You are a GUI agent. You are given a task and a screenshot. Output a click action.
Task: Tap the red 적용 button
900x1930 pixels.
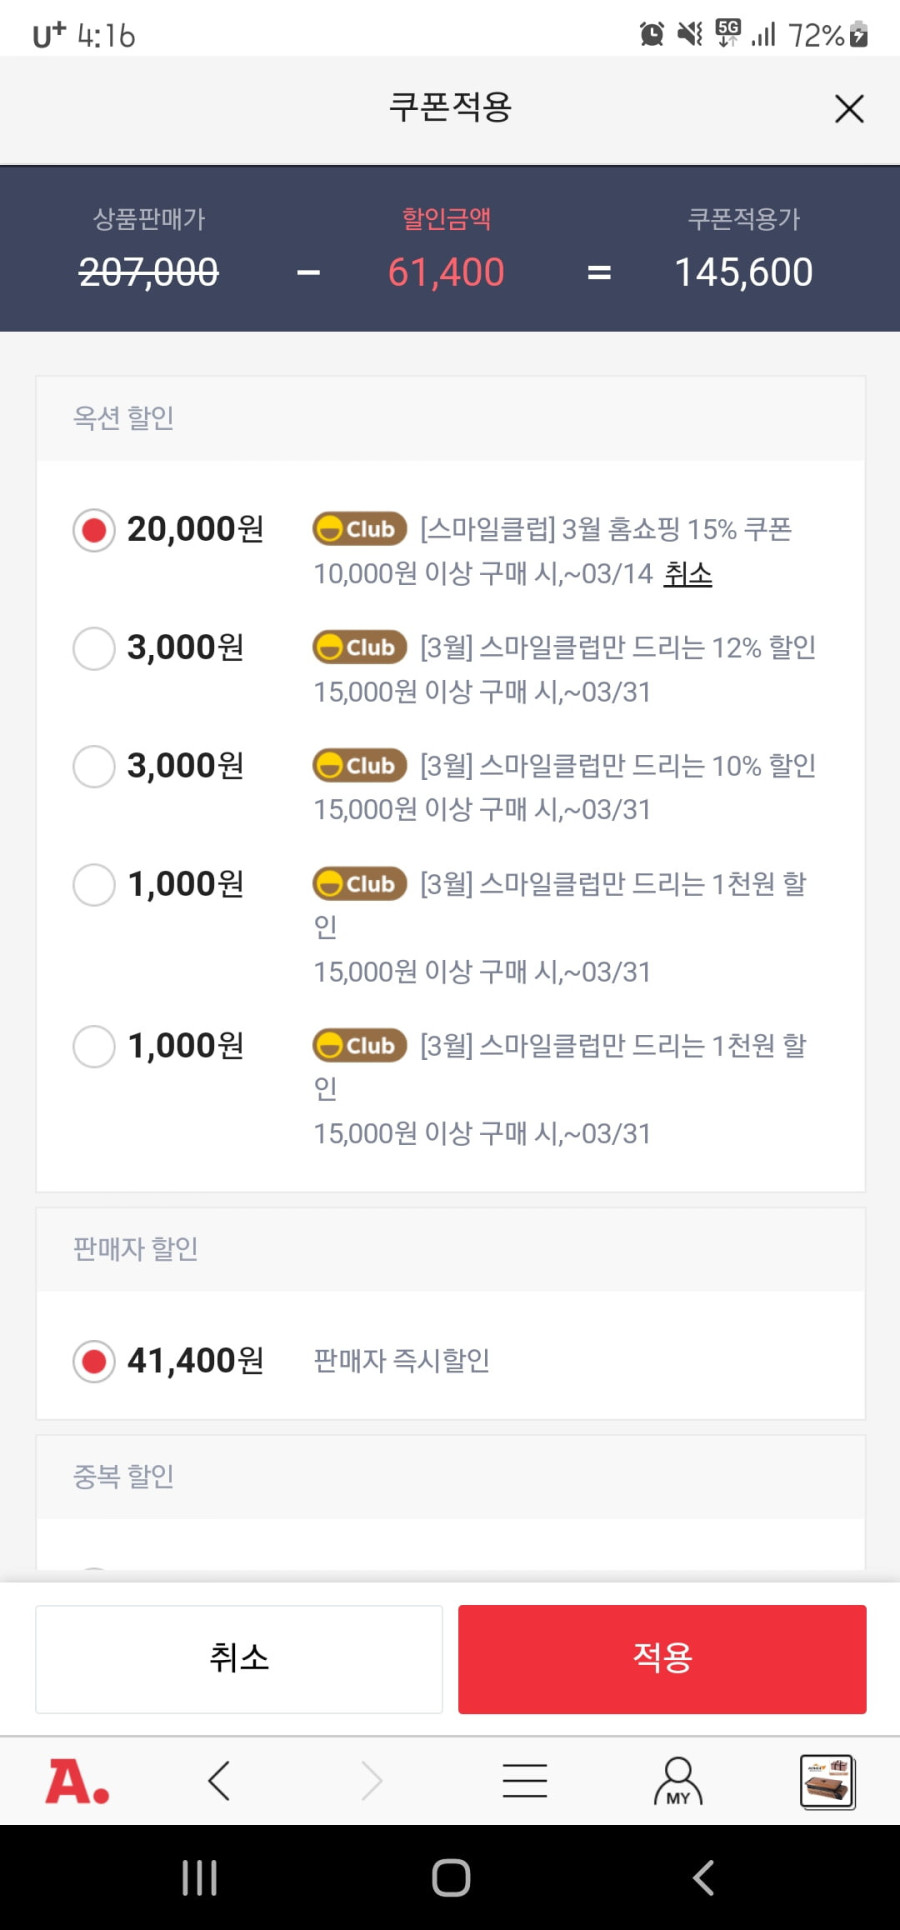pos(662,1659)
